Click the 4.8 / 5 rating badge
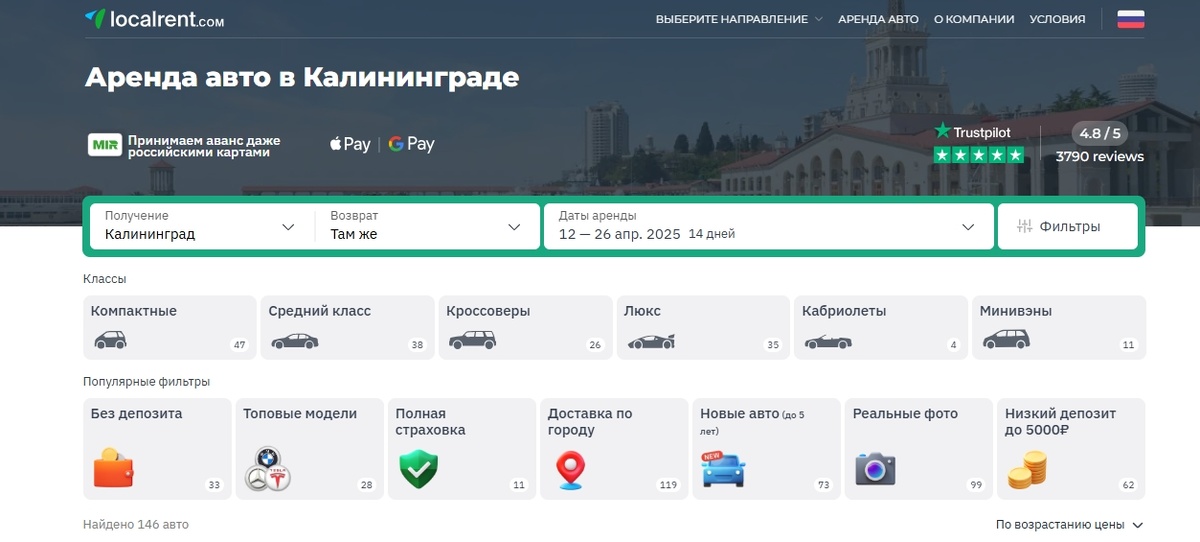Viewport: 1200px width, 542px height. tap(1100, 133)
